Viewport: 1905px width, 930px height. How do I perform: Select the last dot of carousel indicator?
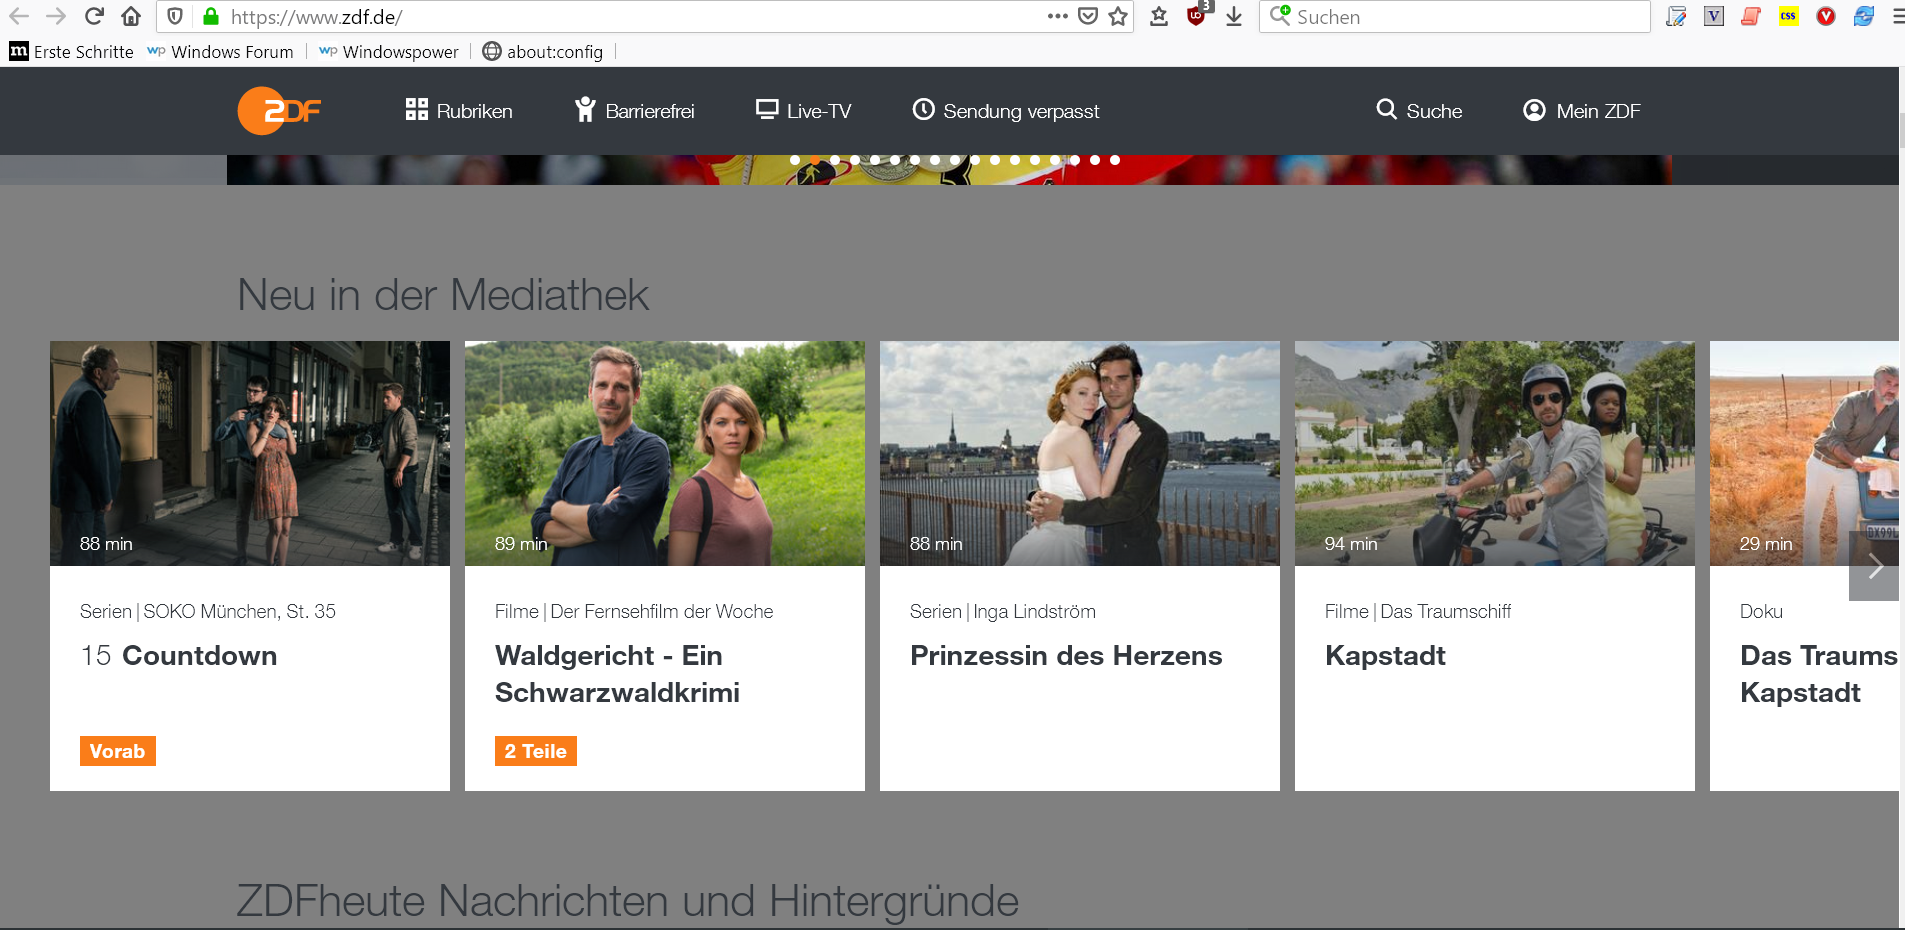pos(1115,160)
